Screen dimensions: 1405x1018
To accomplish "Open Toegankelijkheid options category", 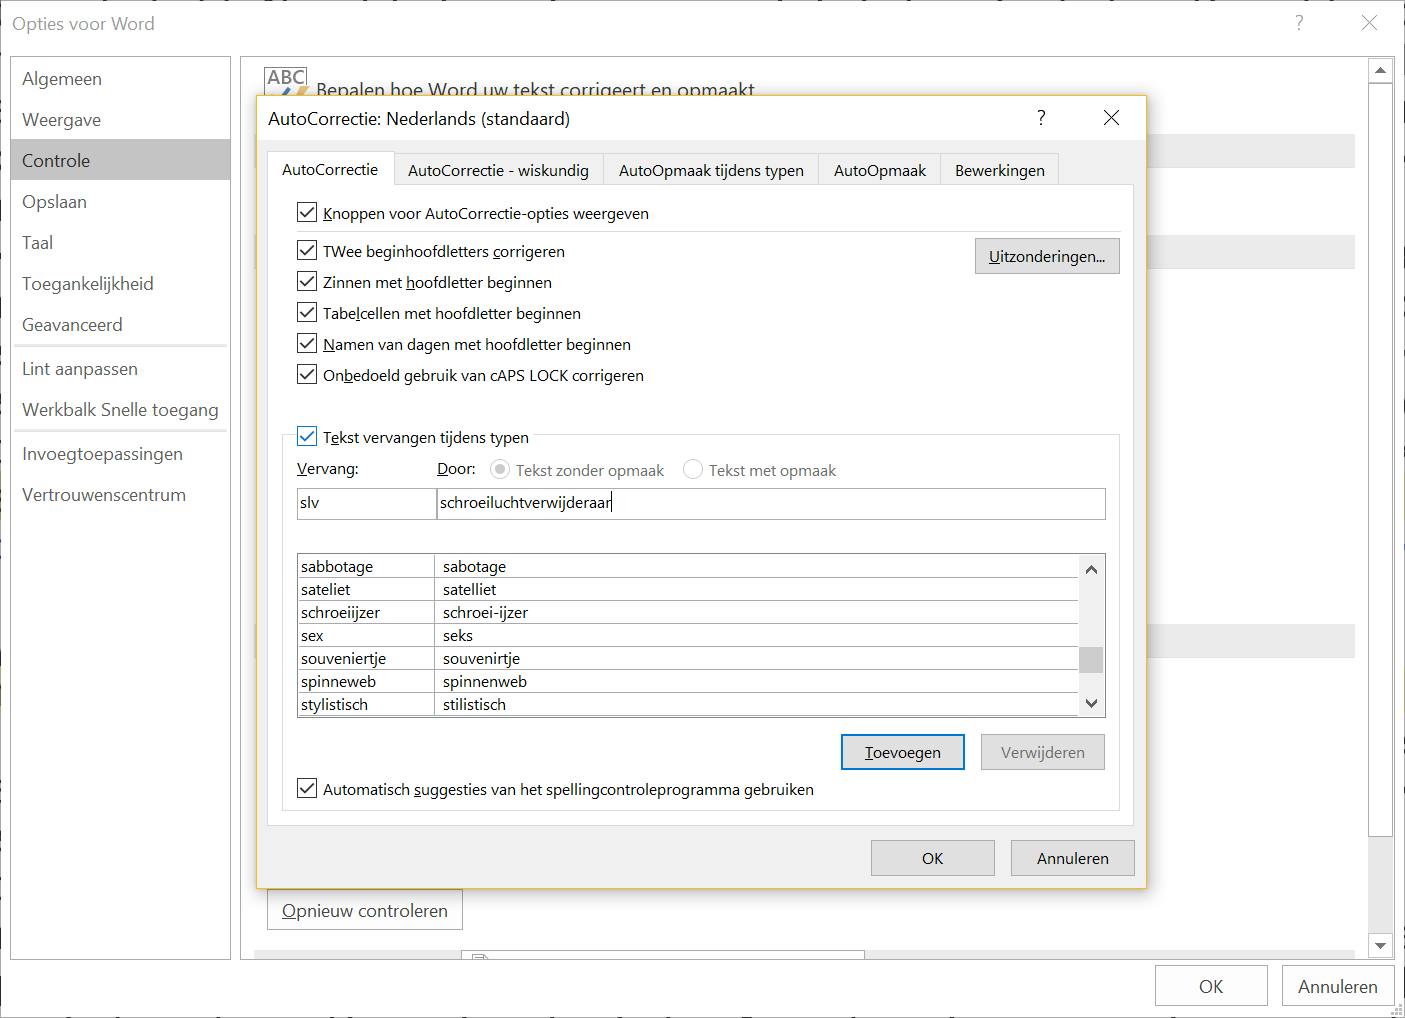I will pyautogui.click(x=120, y=283).
